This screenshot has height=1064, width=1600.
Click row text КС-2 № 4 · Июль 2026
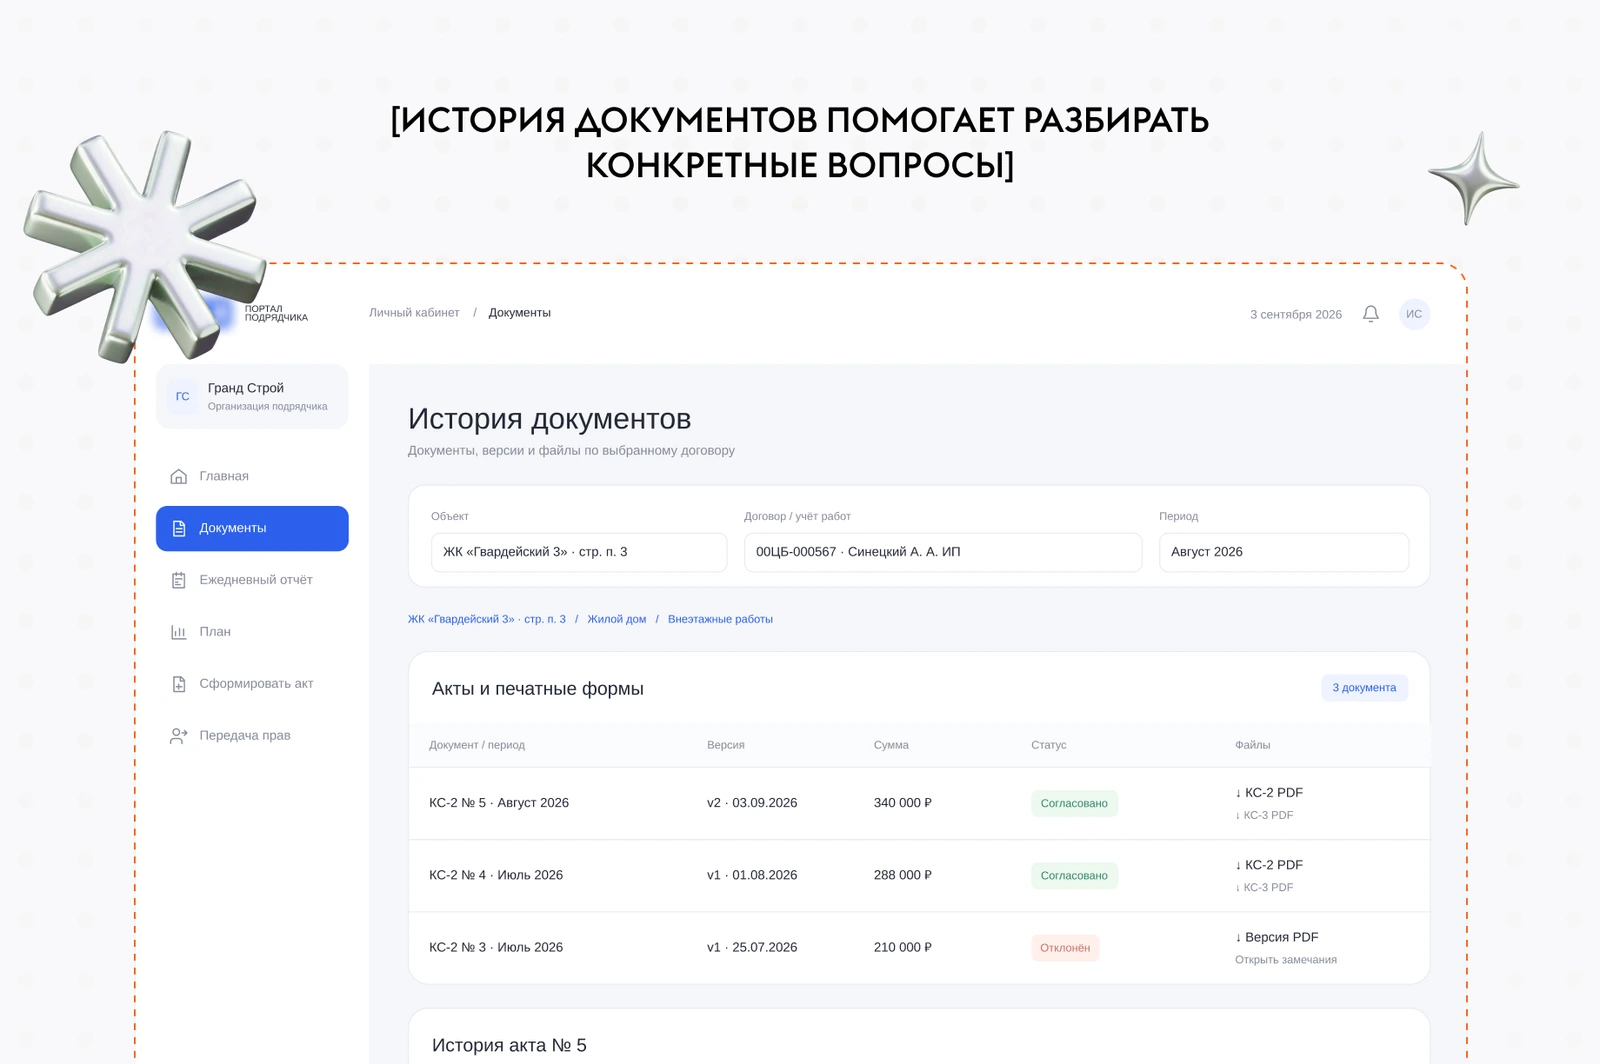point(496,875)
